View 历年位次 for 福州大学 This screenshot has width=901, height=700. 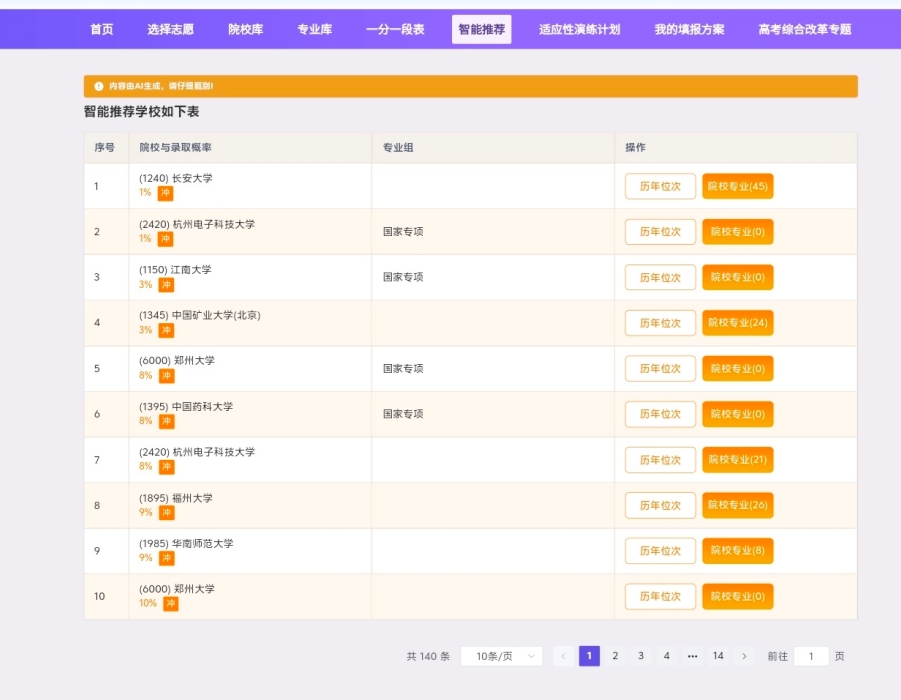click(660, 505)
